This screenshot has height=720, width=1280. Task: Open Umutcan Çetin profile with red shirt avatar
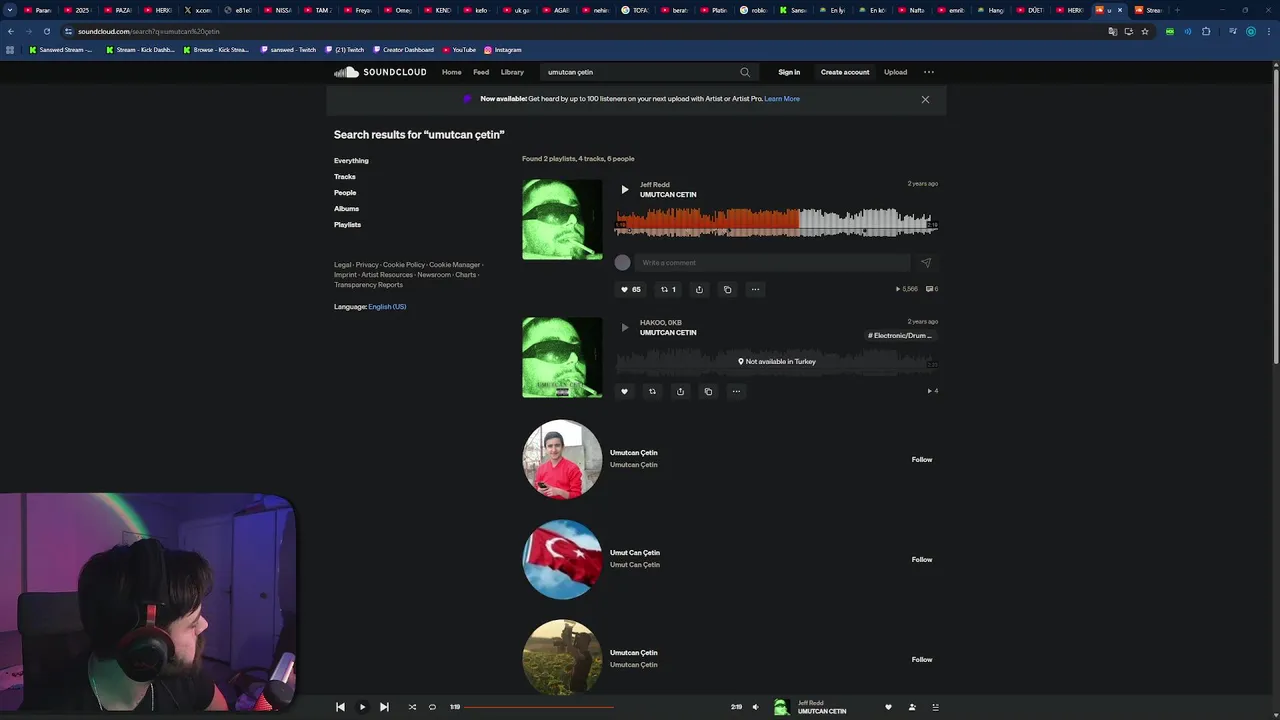[562, 459]
